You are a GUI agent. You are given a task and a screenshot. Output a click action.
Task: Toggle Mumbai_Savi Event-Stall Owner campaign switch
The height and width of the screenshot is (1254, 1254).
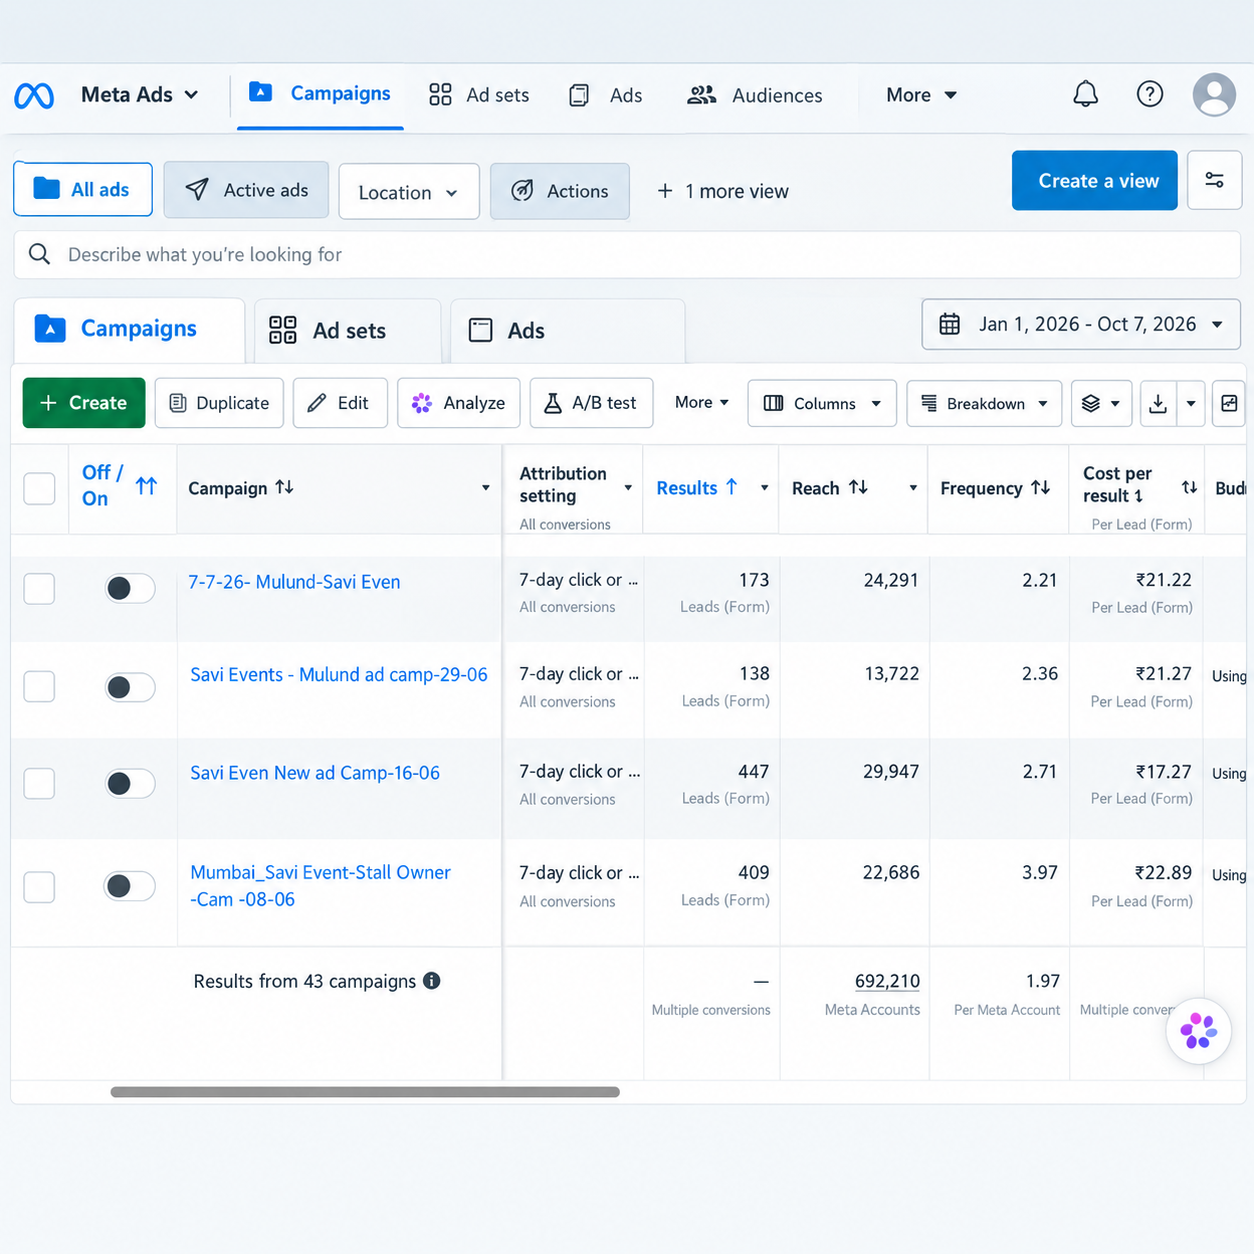pos(130,885)
